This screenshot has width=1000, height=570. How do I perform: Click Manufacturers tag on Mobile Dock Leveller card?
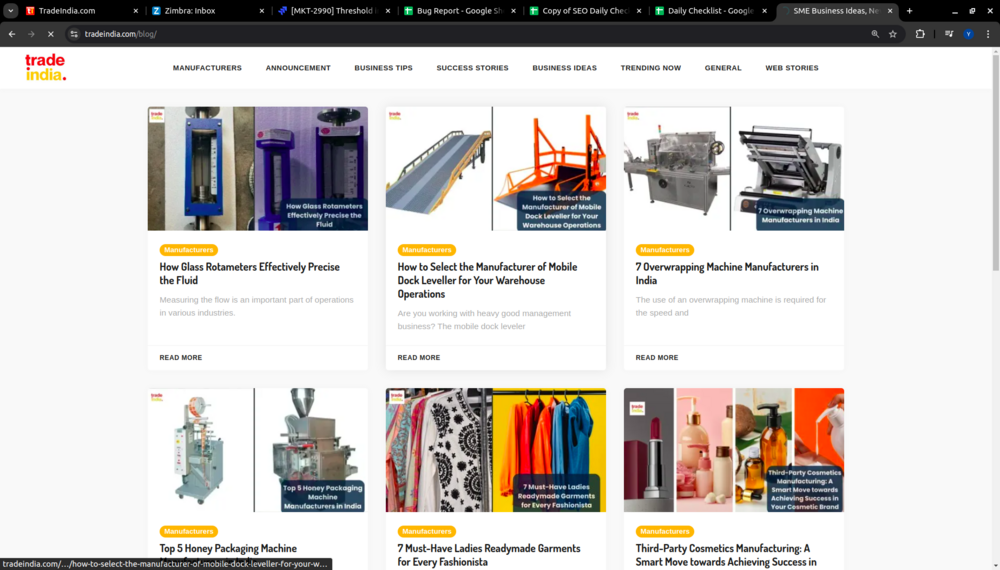(427, 250)
